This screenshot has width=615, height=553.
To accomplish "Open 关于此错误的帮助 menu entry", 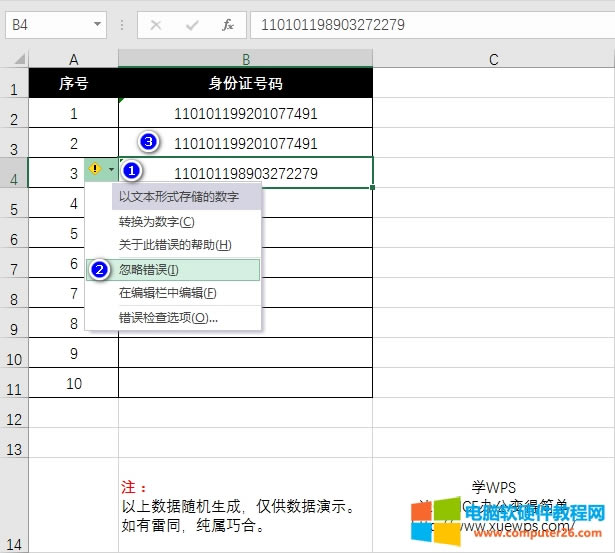I will tap(175, 245).
